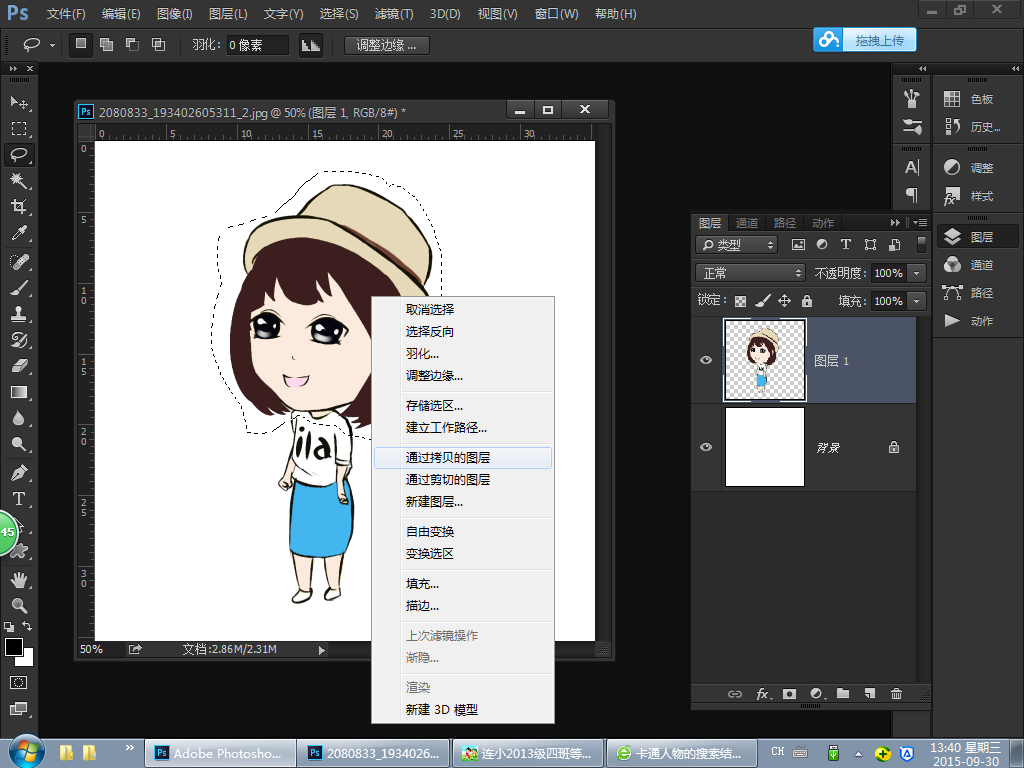Switch to the 通道 tab
This screenshot has width=1024, height=768.
pyautogui.click(x=746, y=223)
